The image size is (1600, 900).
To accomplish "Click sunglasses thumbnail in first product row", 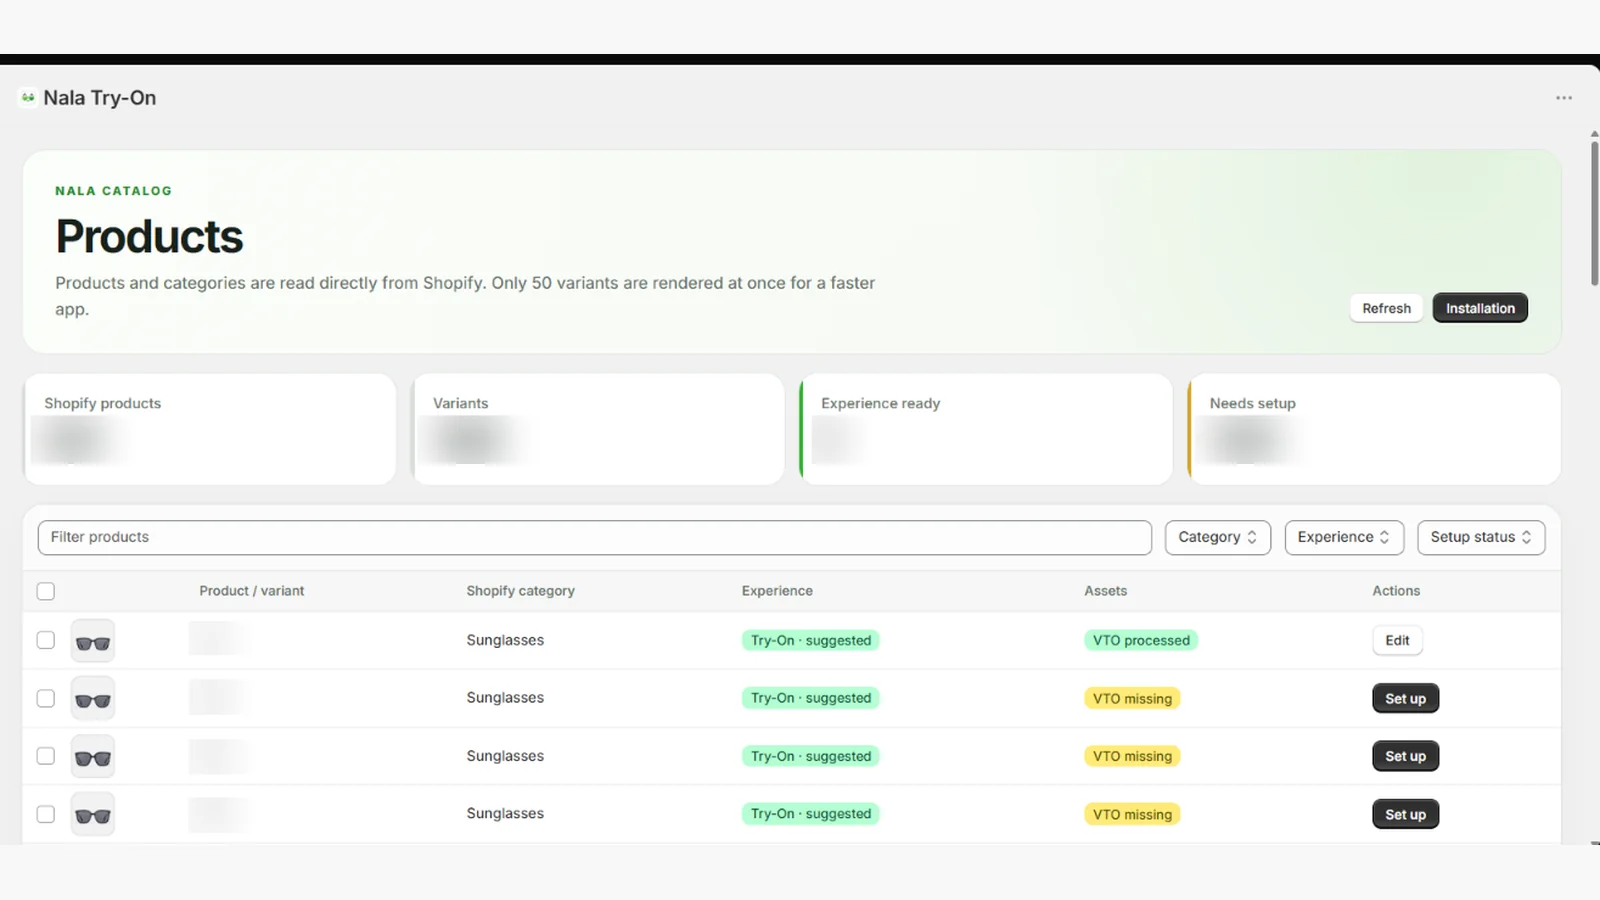I will click(93, 641).
